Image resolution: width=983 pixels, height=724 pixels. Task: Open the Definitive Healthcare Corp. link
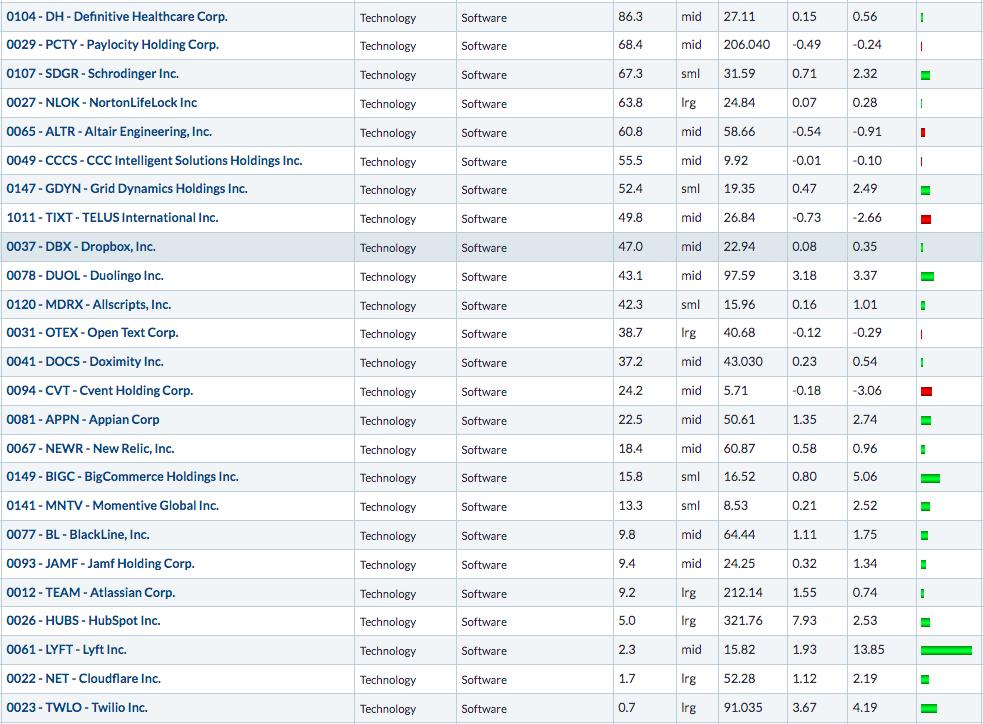coord(117,17)
